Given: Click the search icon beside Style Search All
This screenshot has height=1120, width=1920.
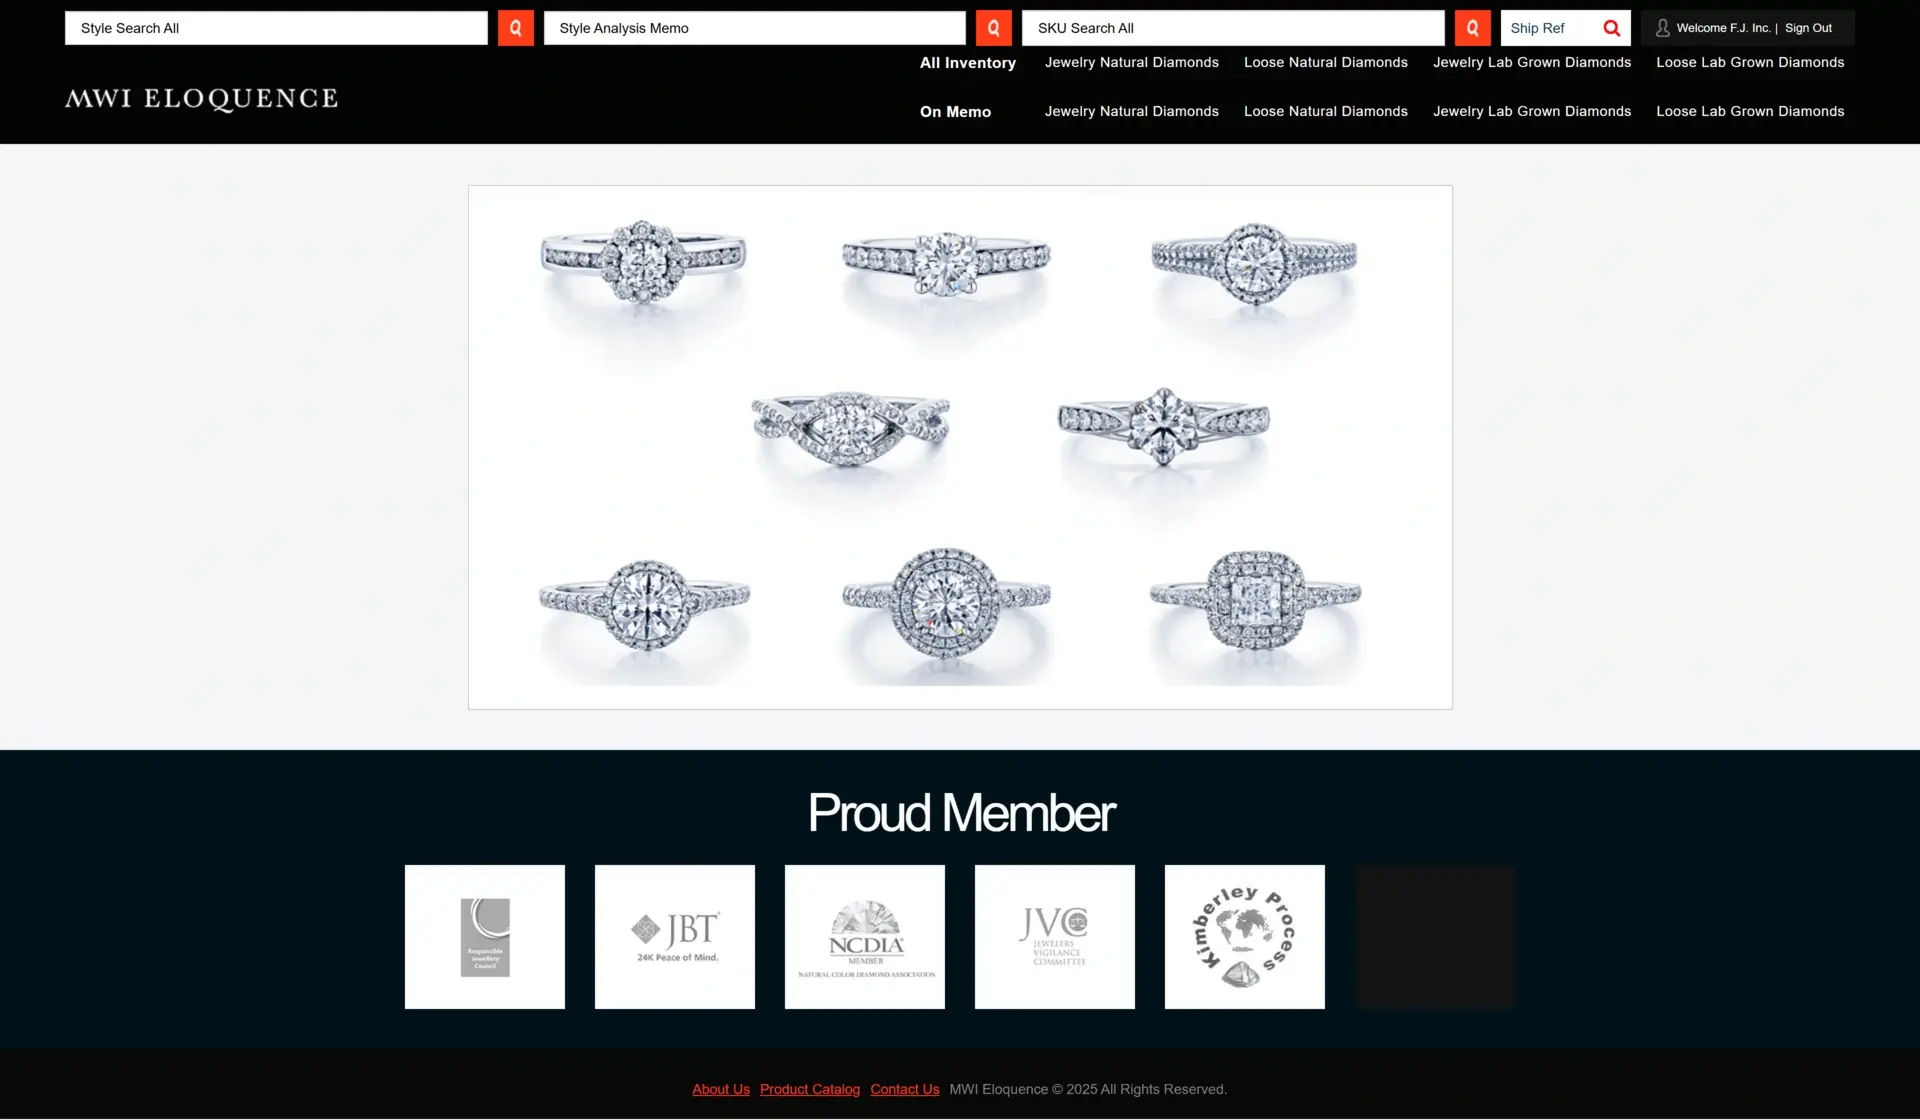Looking at the screenshot, I should [515, 27].
